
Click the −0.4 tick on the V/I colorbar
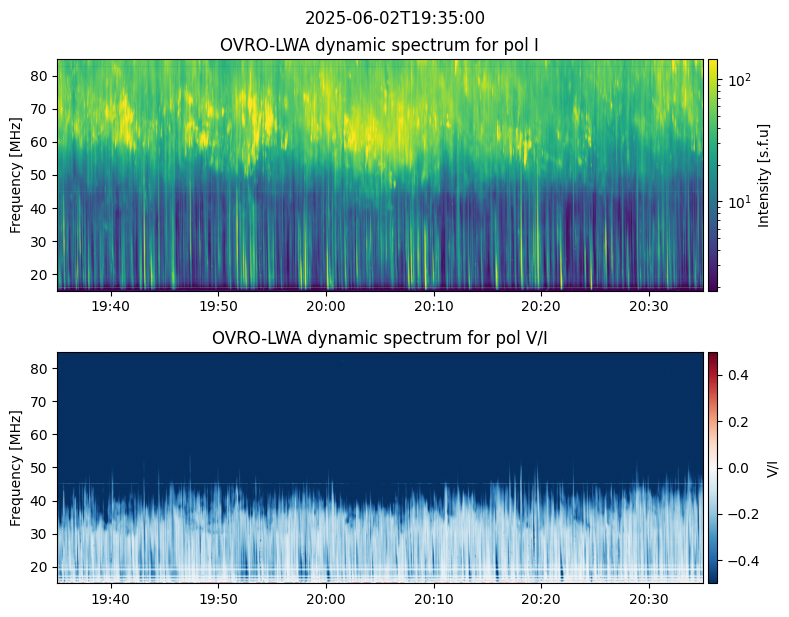741,560
